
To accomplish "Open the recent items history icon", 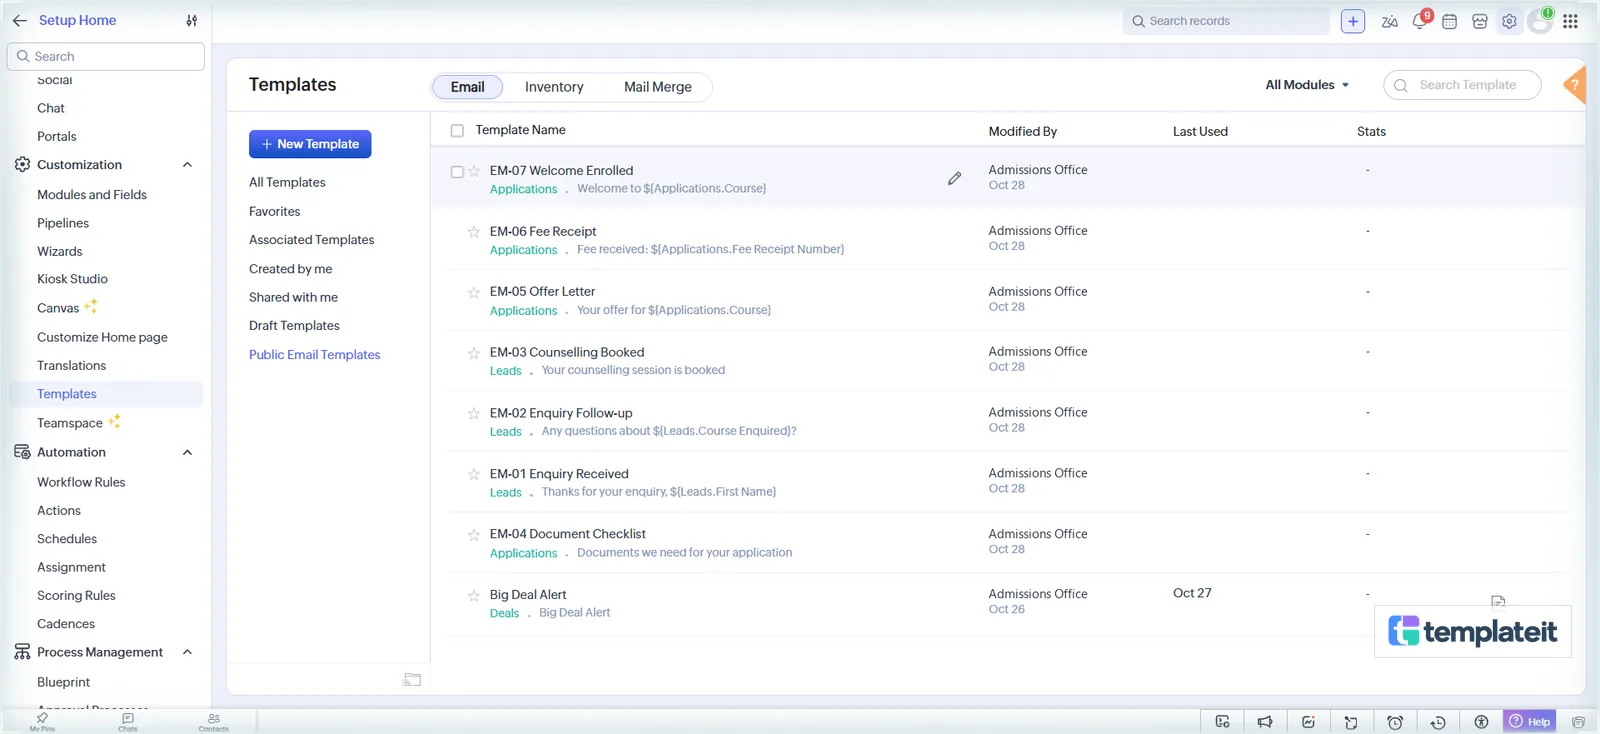I will click(1438, 722).
